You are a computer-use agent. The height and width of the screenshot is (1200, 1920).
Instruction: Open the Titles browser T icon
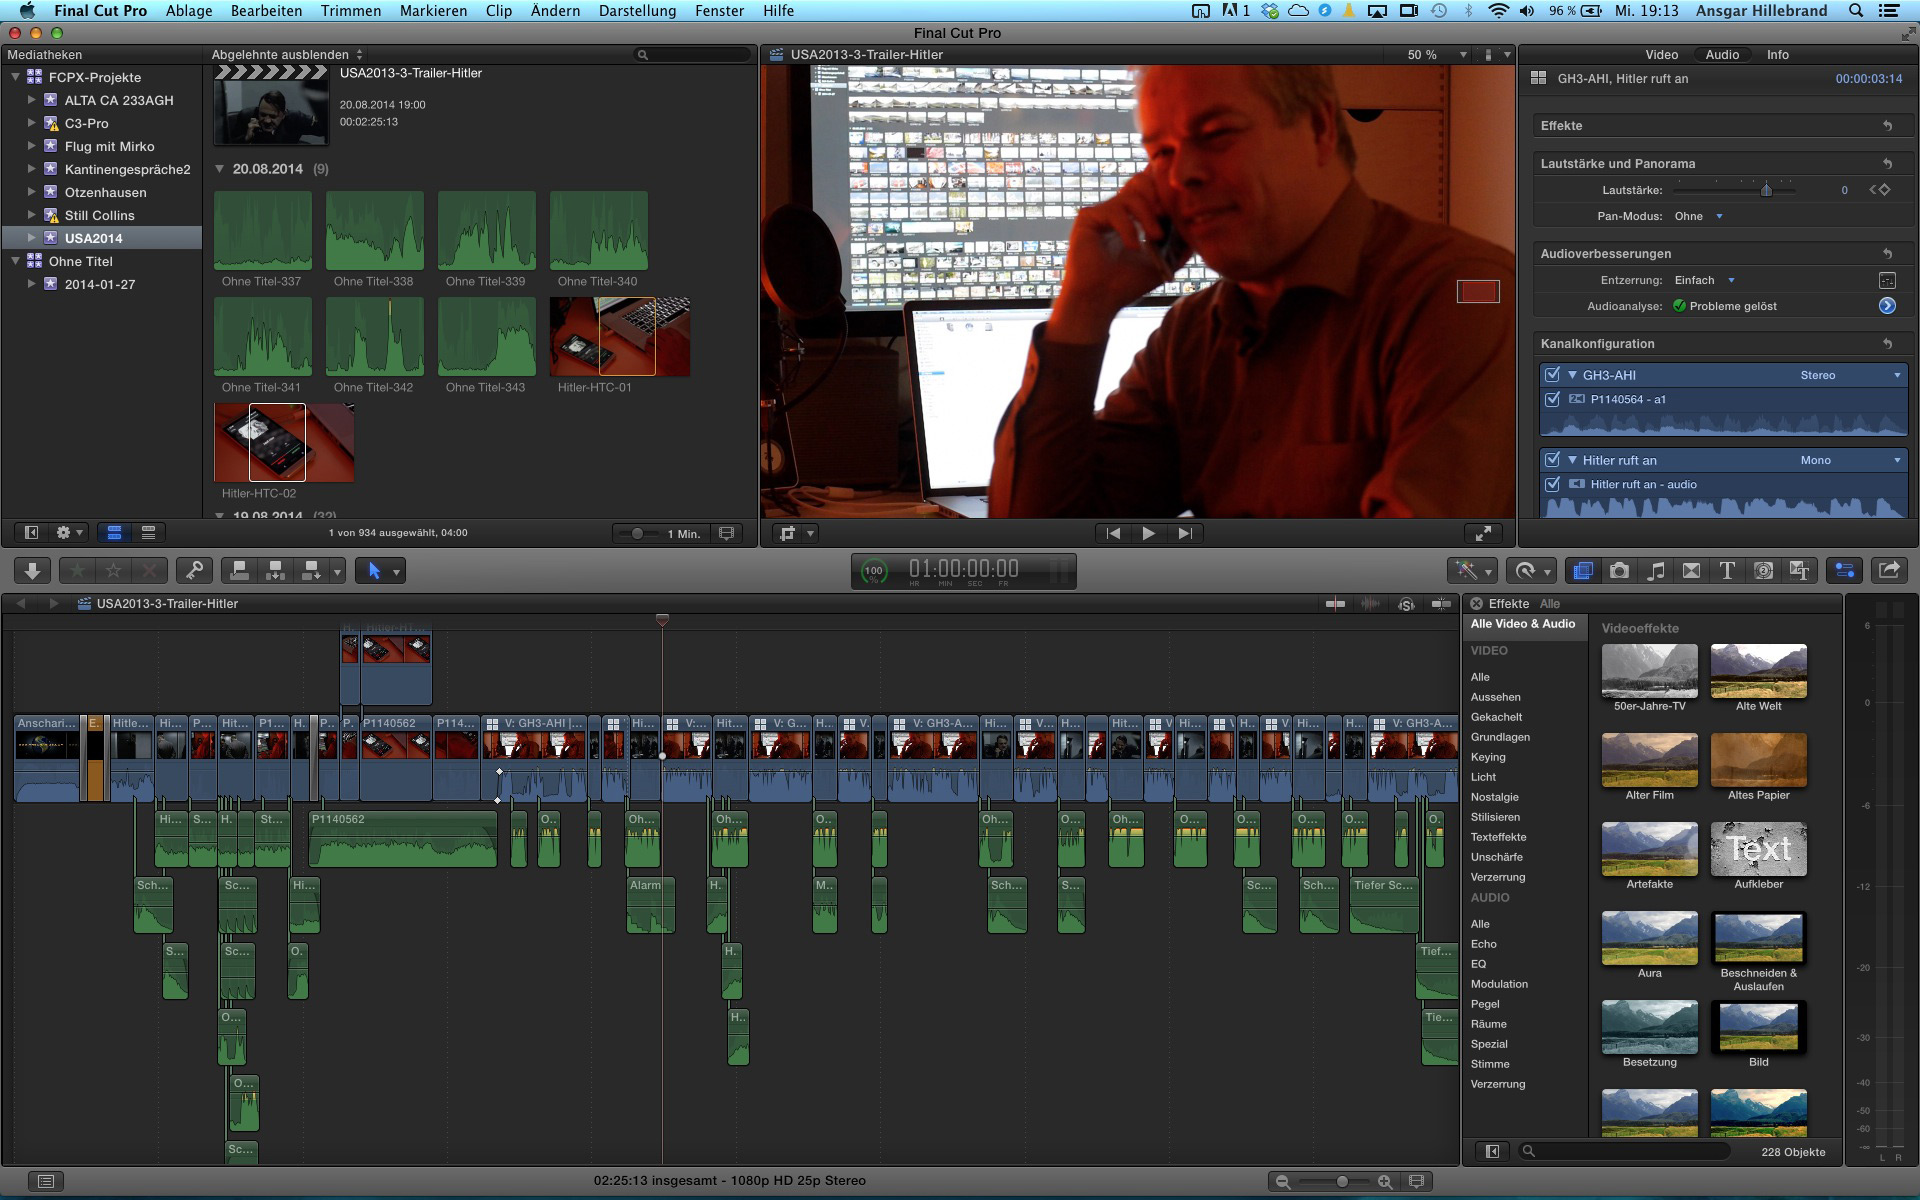pyautogui.click(x=1727, y=571)
